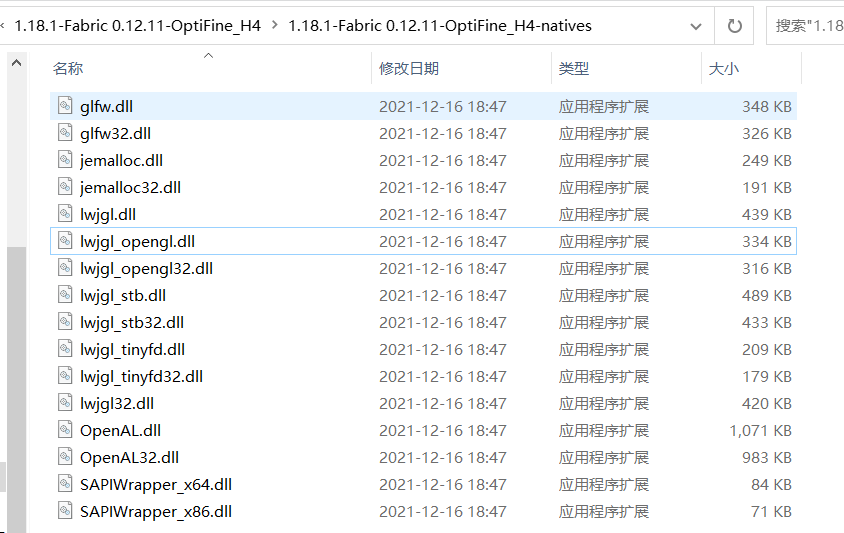Select the file name SAPIWrapper_x86.dll
The height and width of the screenshot is (533, 844).
[x=156, y=511]
